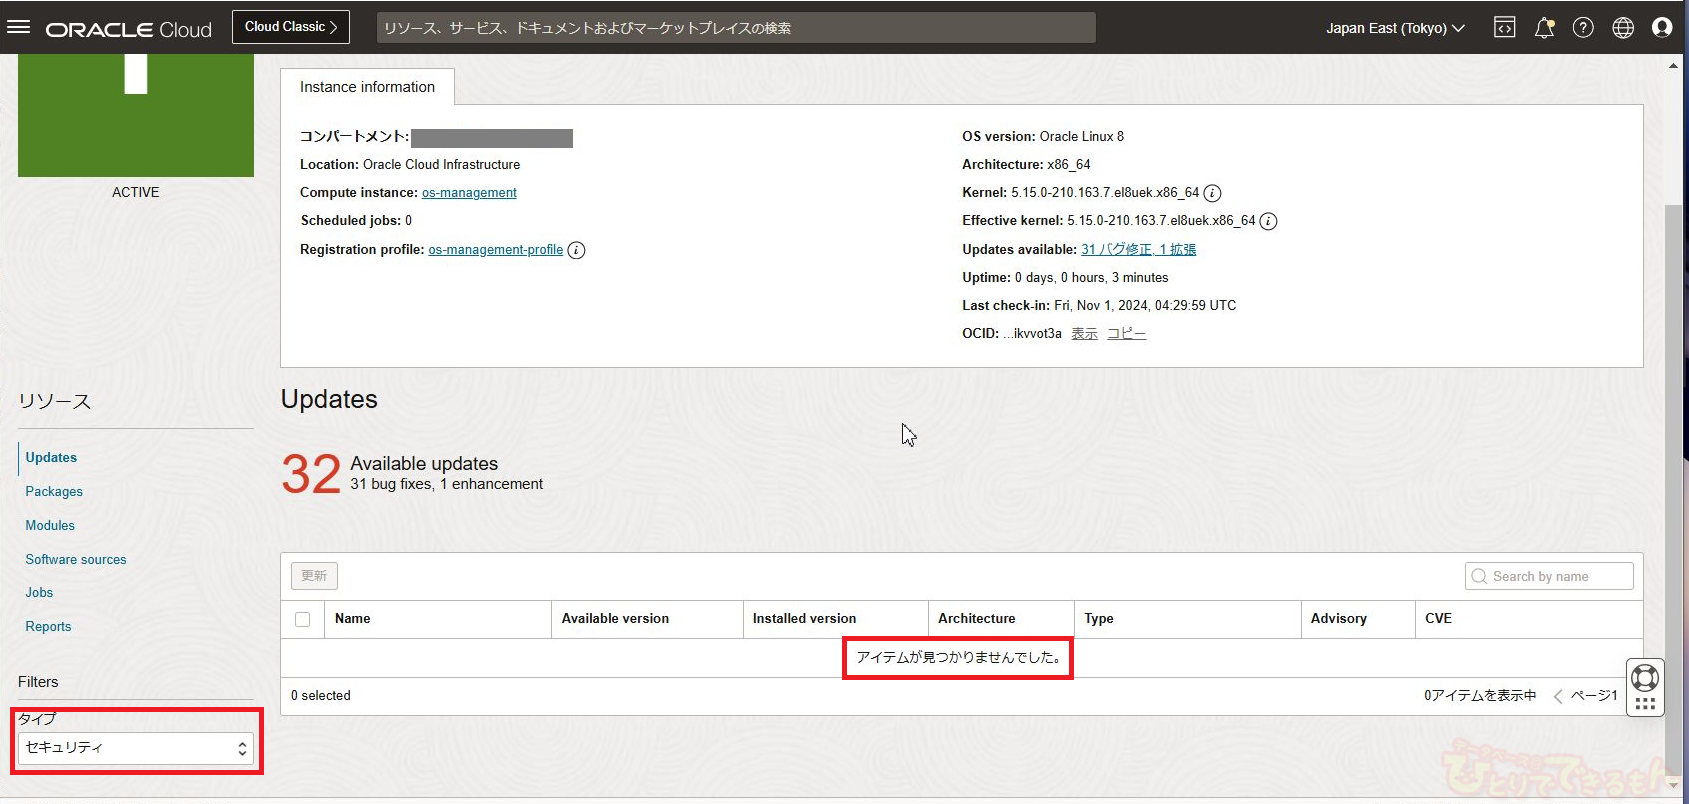Click the help question mark icon
The height and width of the screenshot is (804, 1689).
click(1583, 28)
